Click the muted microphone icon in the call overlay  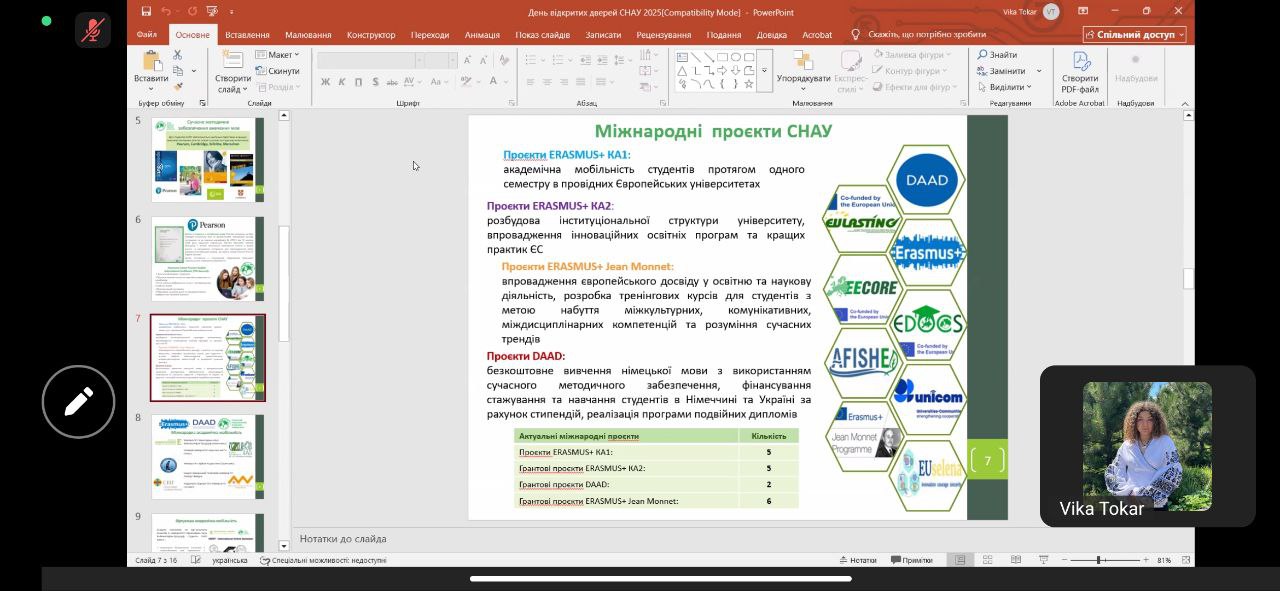click(x=93, y=30)
